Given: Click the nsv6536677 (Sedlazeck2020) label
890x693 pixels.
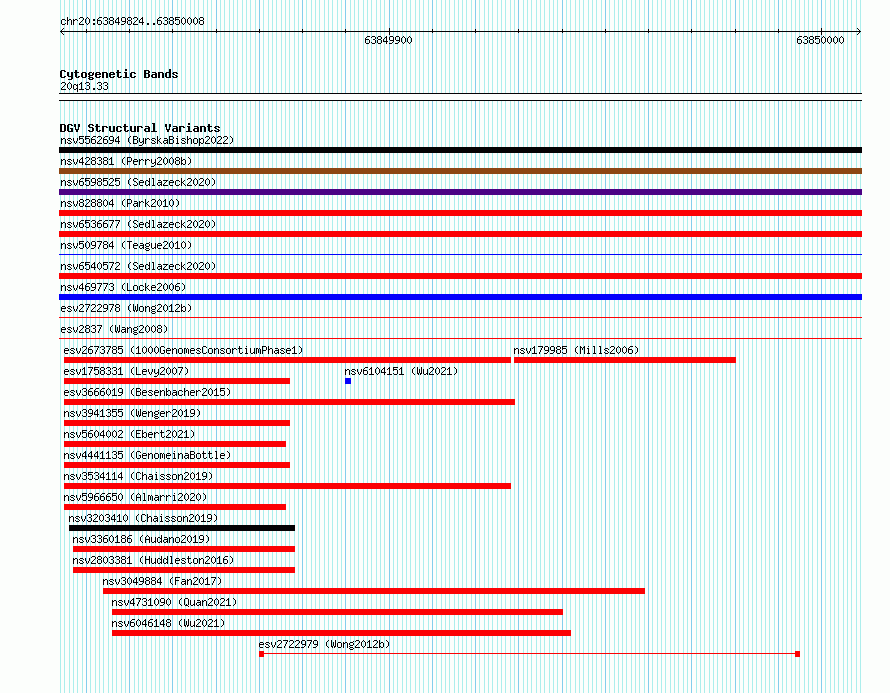Looking at the screenshot, I should (x=138, y=224).
